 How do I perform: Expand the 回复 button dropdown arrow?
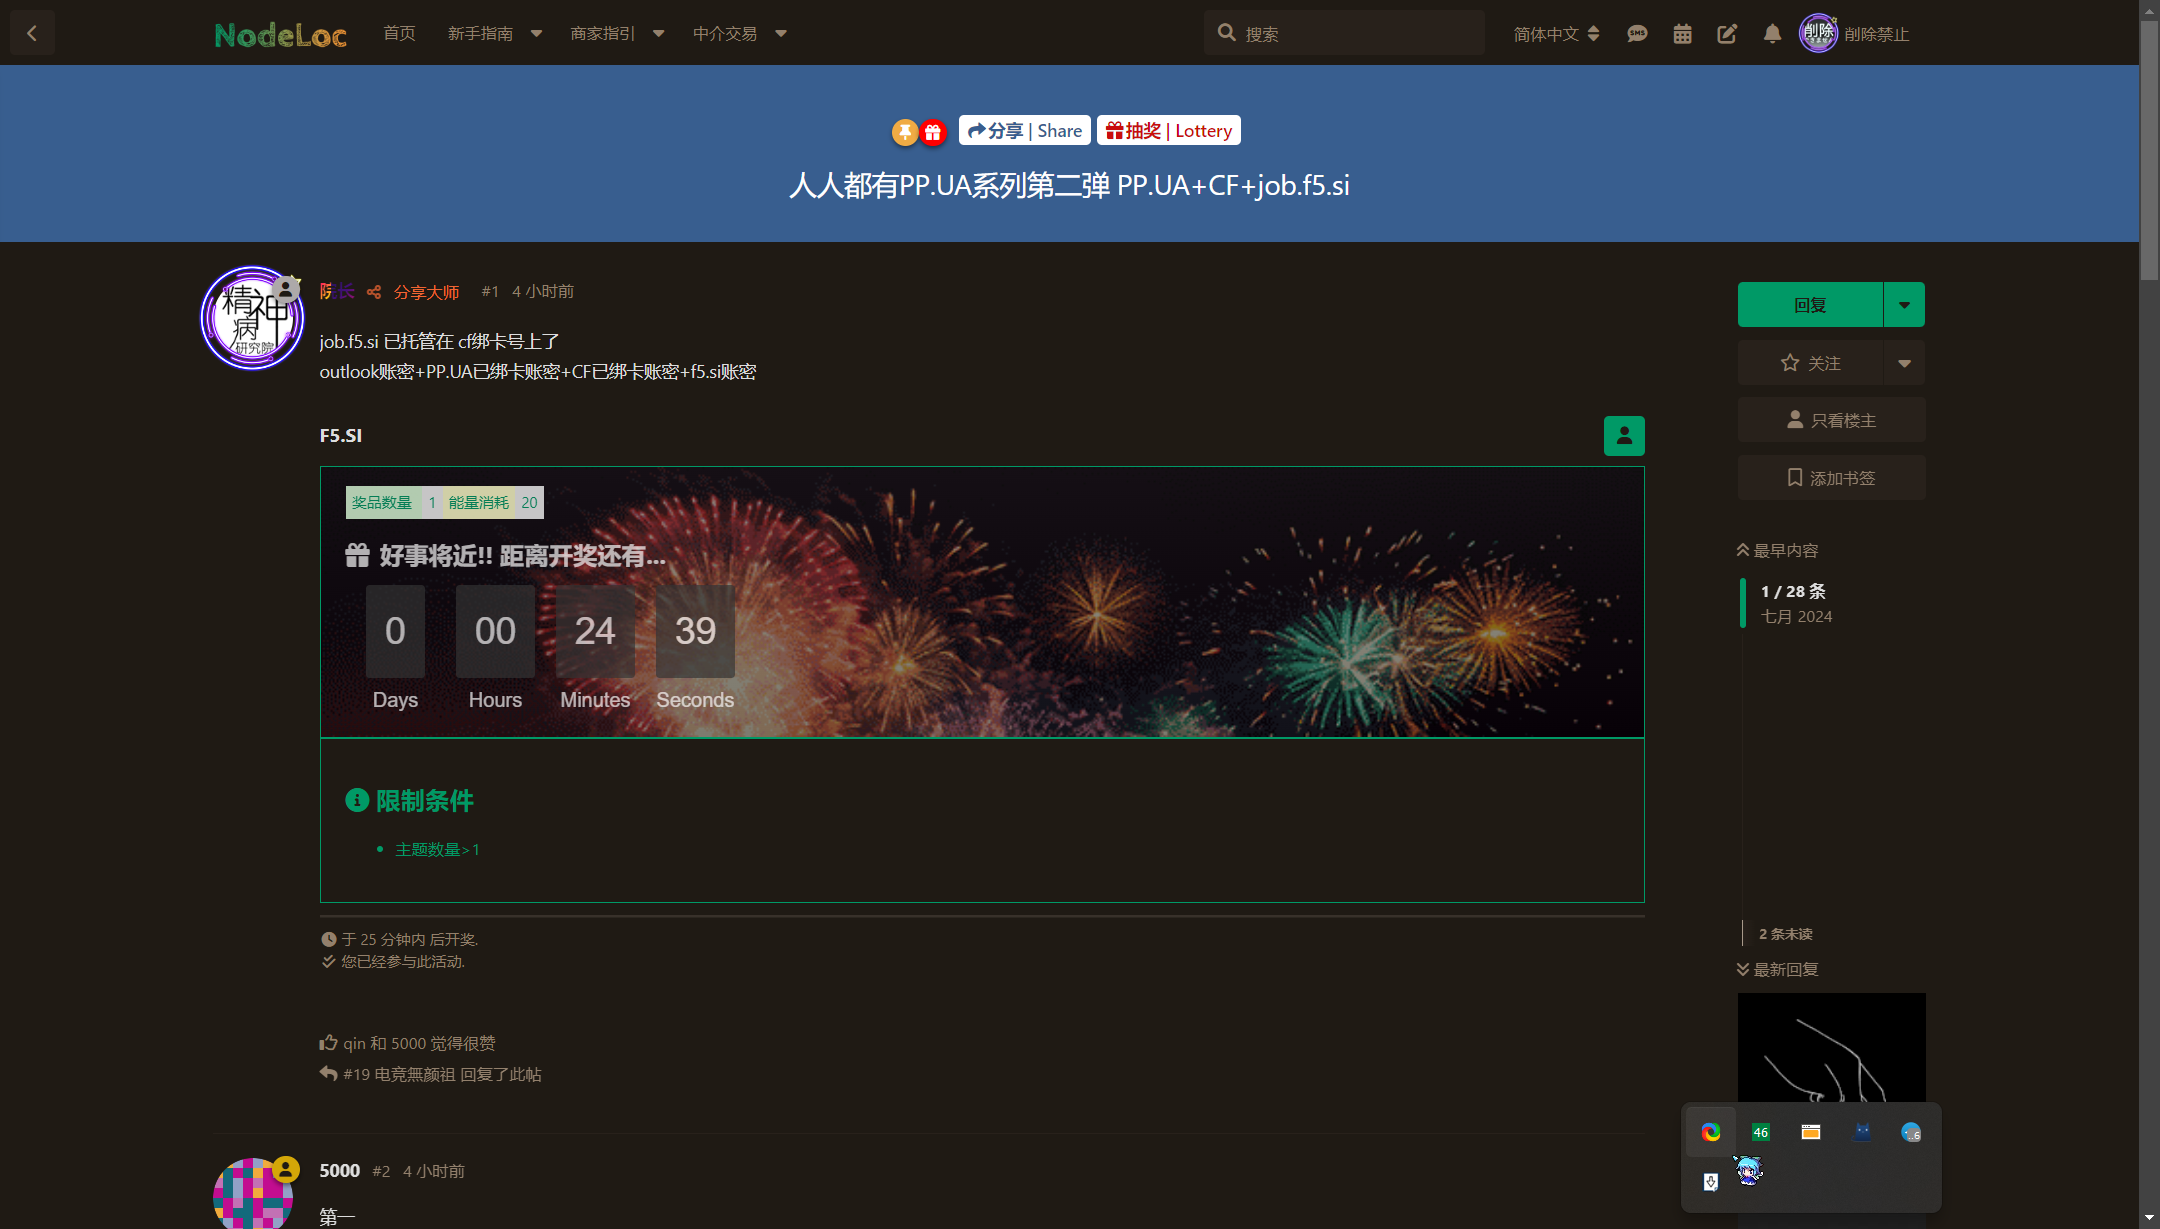click(x=1904, y=304)
